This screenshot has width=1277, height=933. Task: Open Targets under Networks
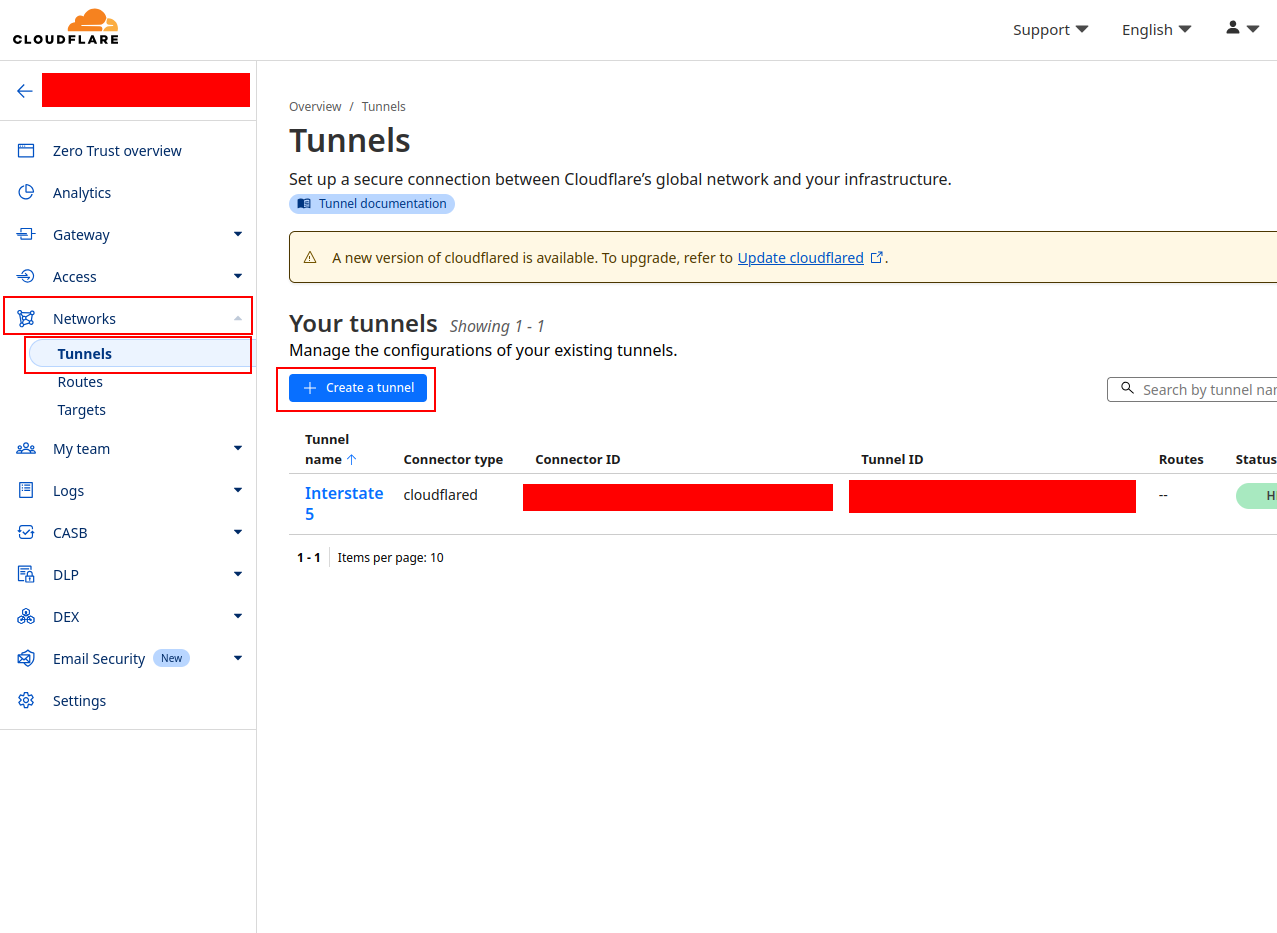pos(82,410)
